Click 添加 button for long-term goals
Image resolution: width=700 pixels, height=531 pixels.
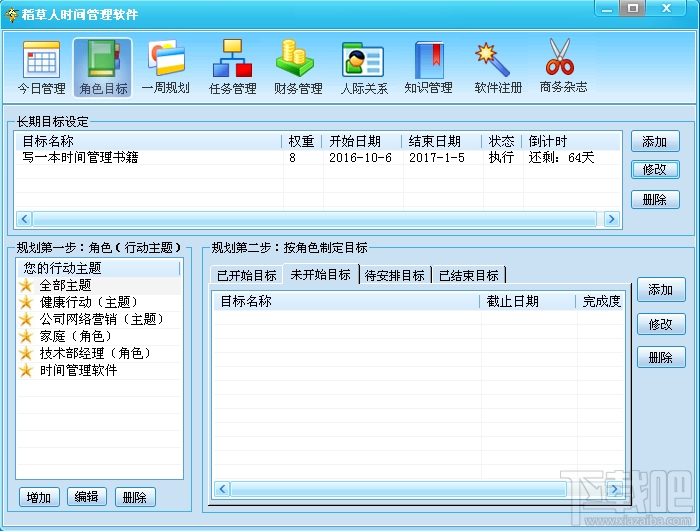pyautogui.click(x=655, y=142)
